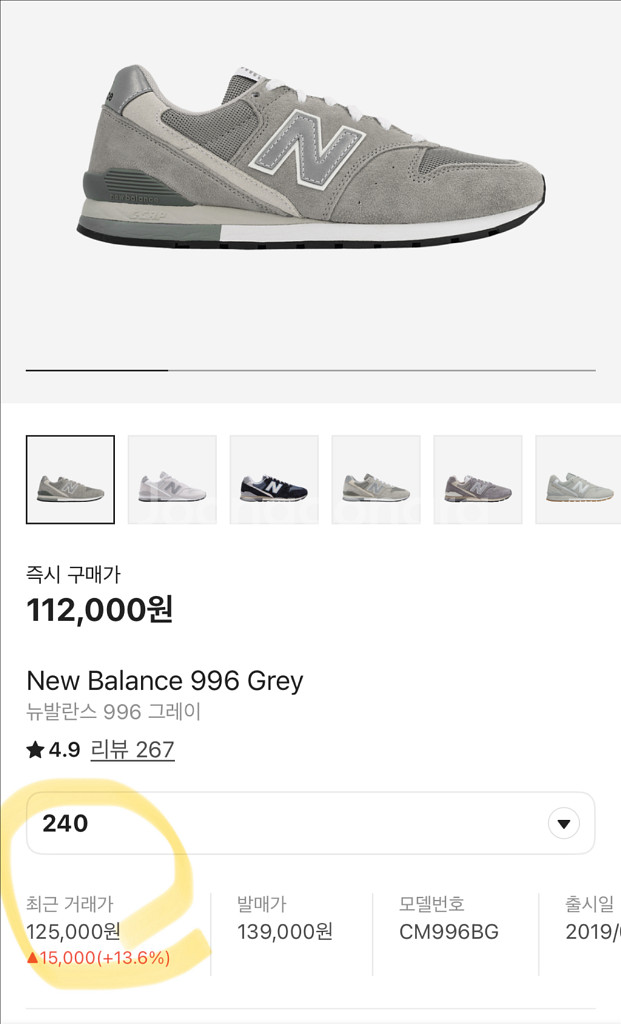
Task: Click the 발매가 139,000원 info
Action: 285,918
